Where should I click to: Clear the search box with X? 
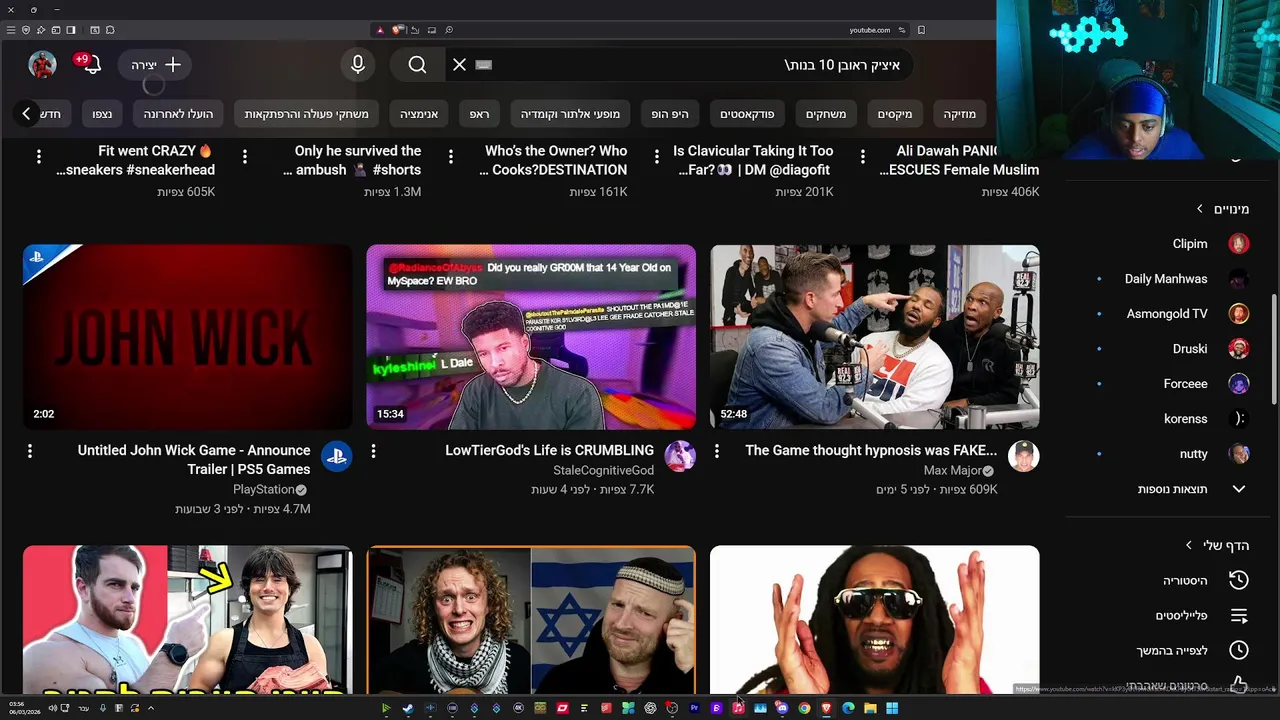coord(459,65)
